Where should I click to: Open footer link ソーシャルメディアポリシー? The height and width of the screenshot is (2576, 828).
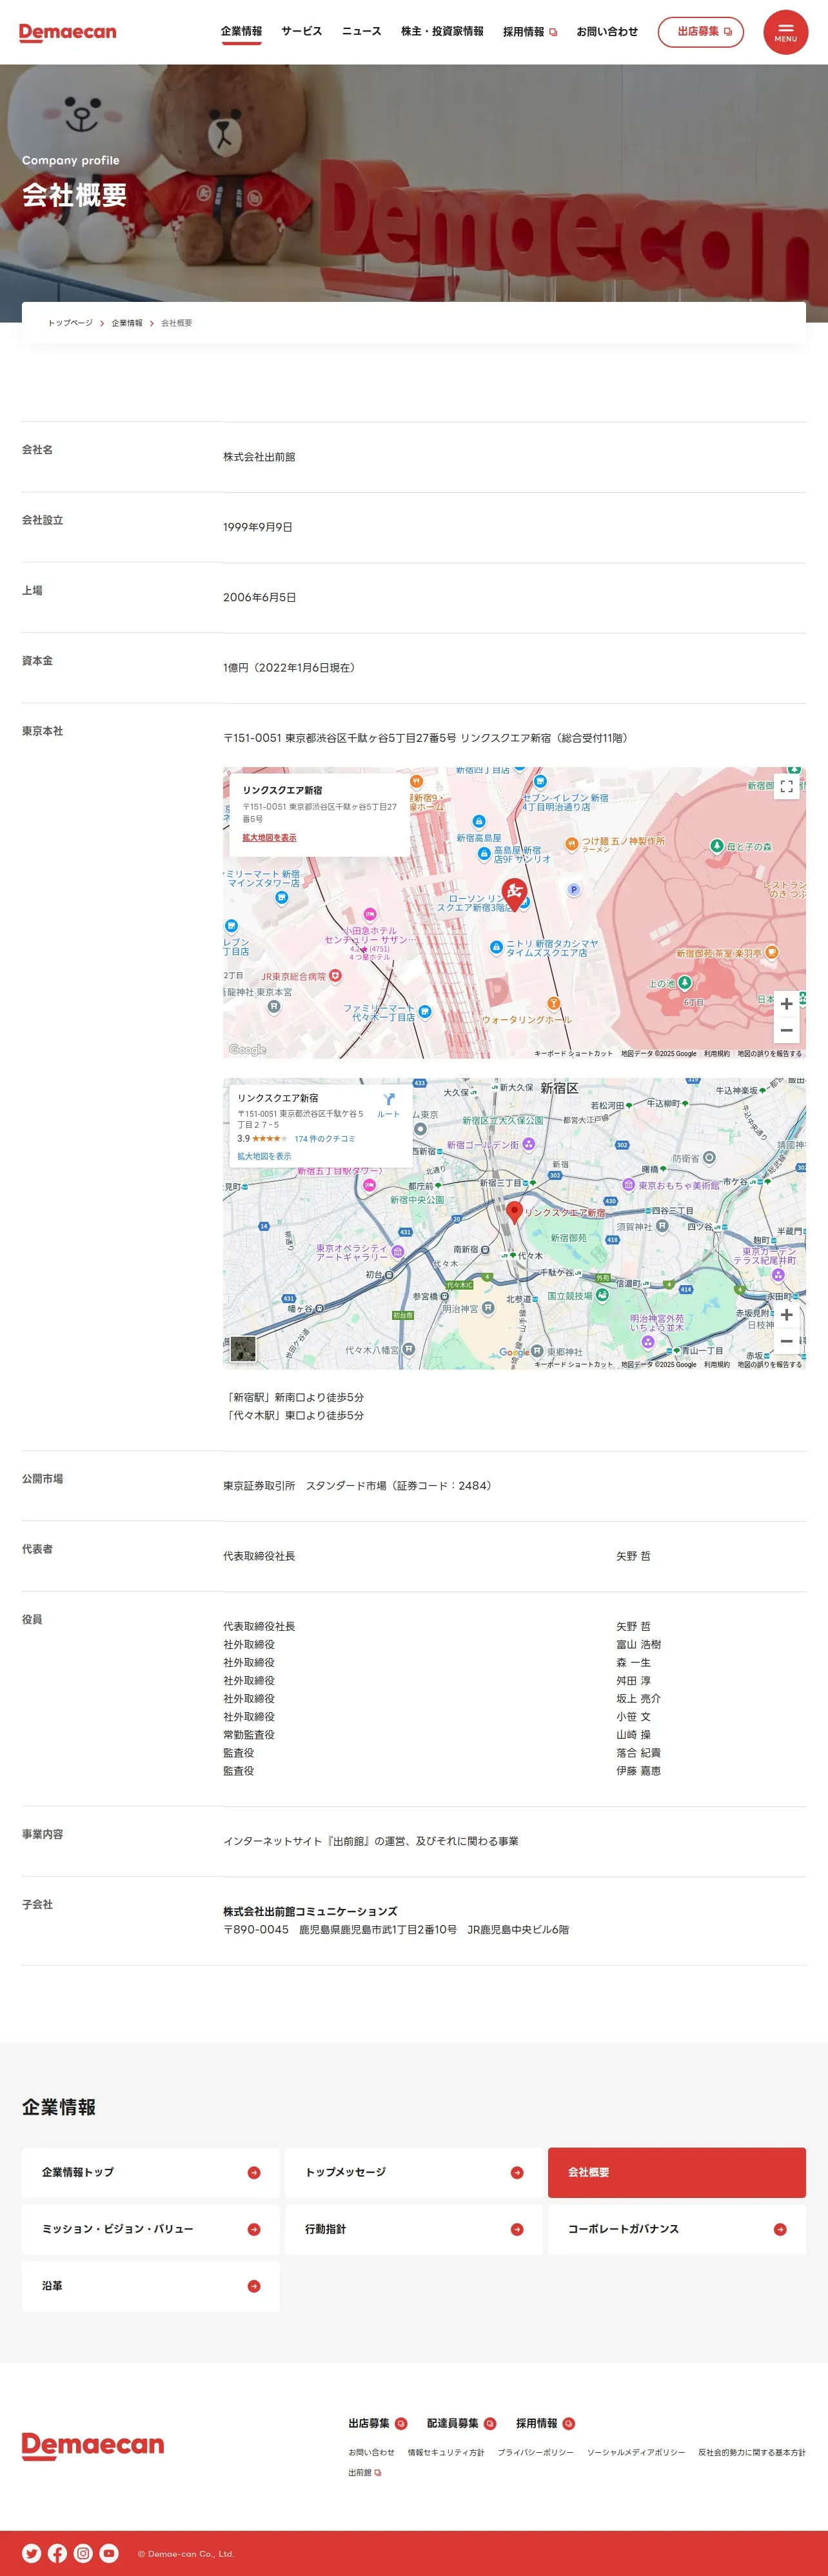636,2452
